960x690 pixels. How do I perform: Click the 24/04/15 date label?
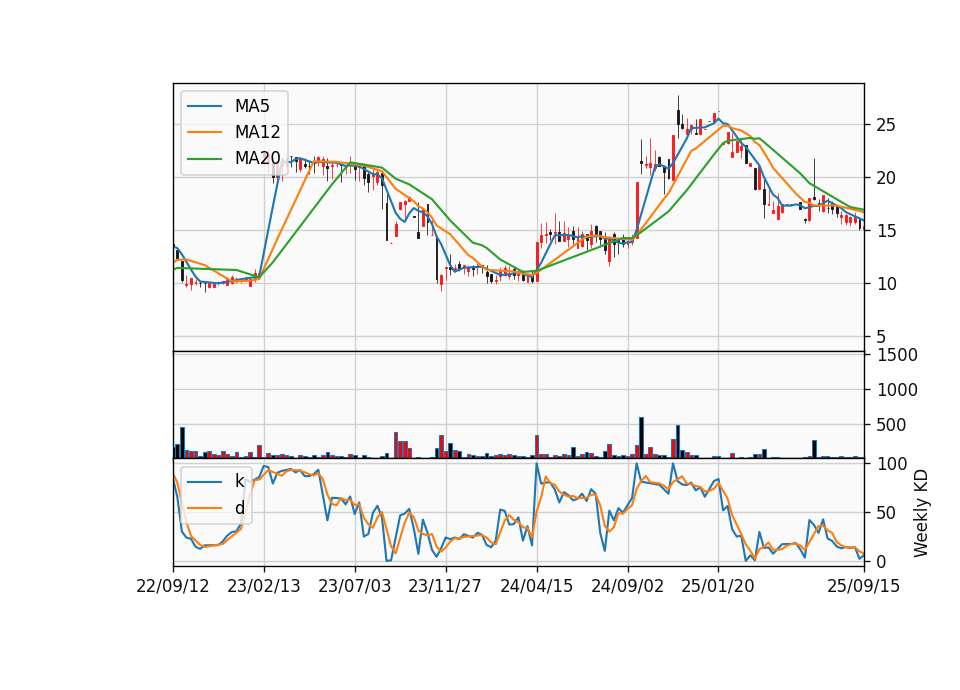(536, 586)
